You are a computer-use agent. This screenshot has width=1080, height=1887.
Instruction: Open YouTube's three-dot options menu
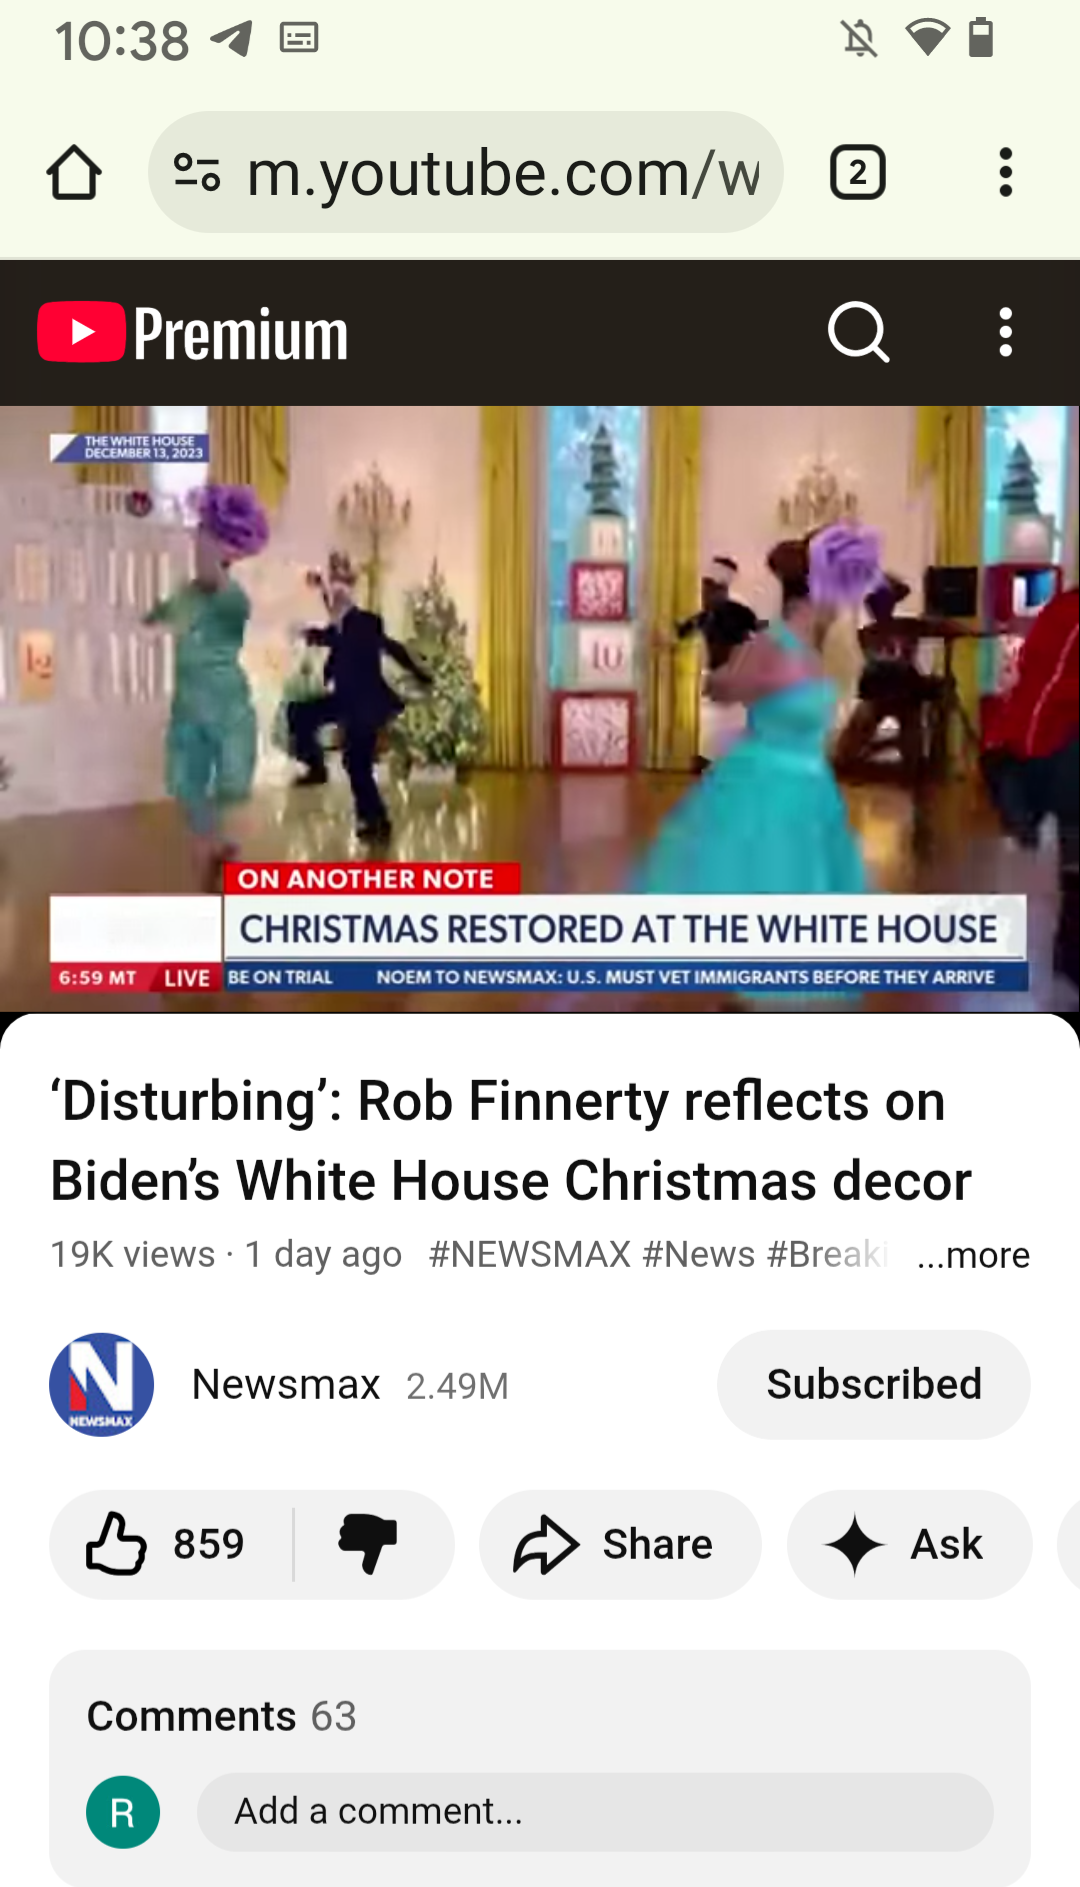click(x=1005, y=332)
